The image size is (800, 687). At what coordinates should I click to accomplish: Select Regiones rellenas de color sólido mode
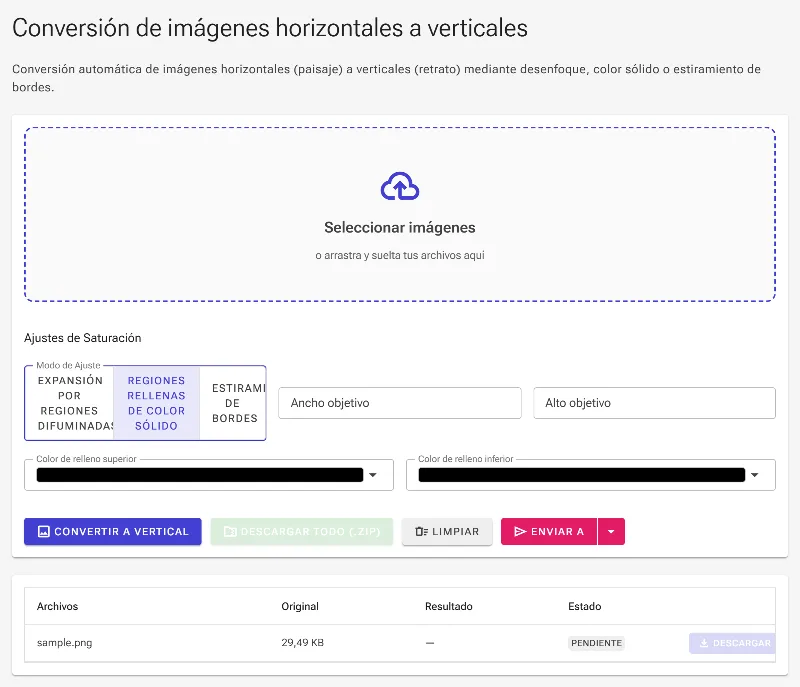point(156,403)
